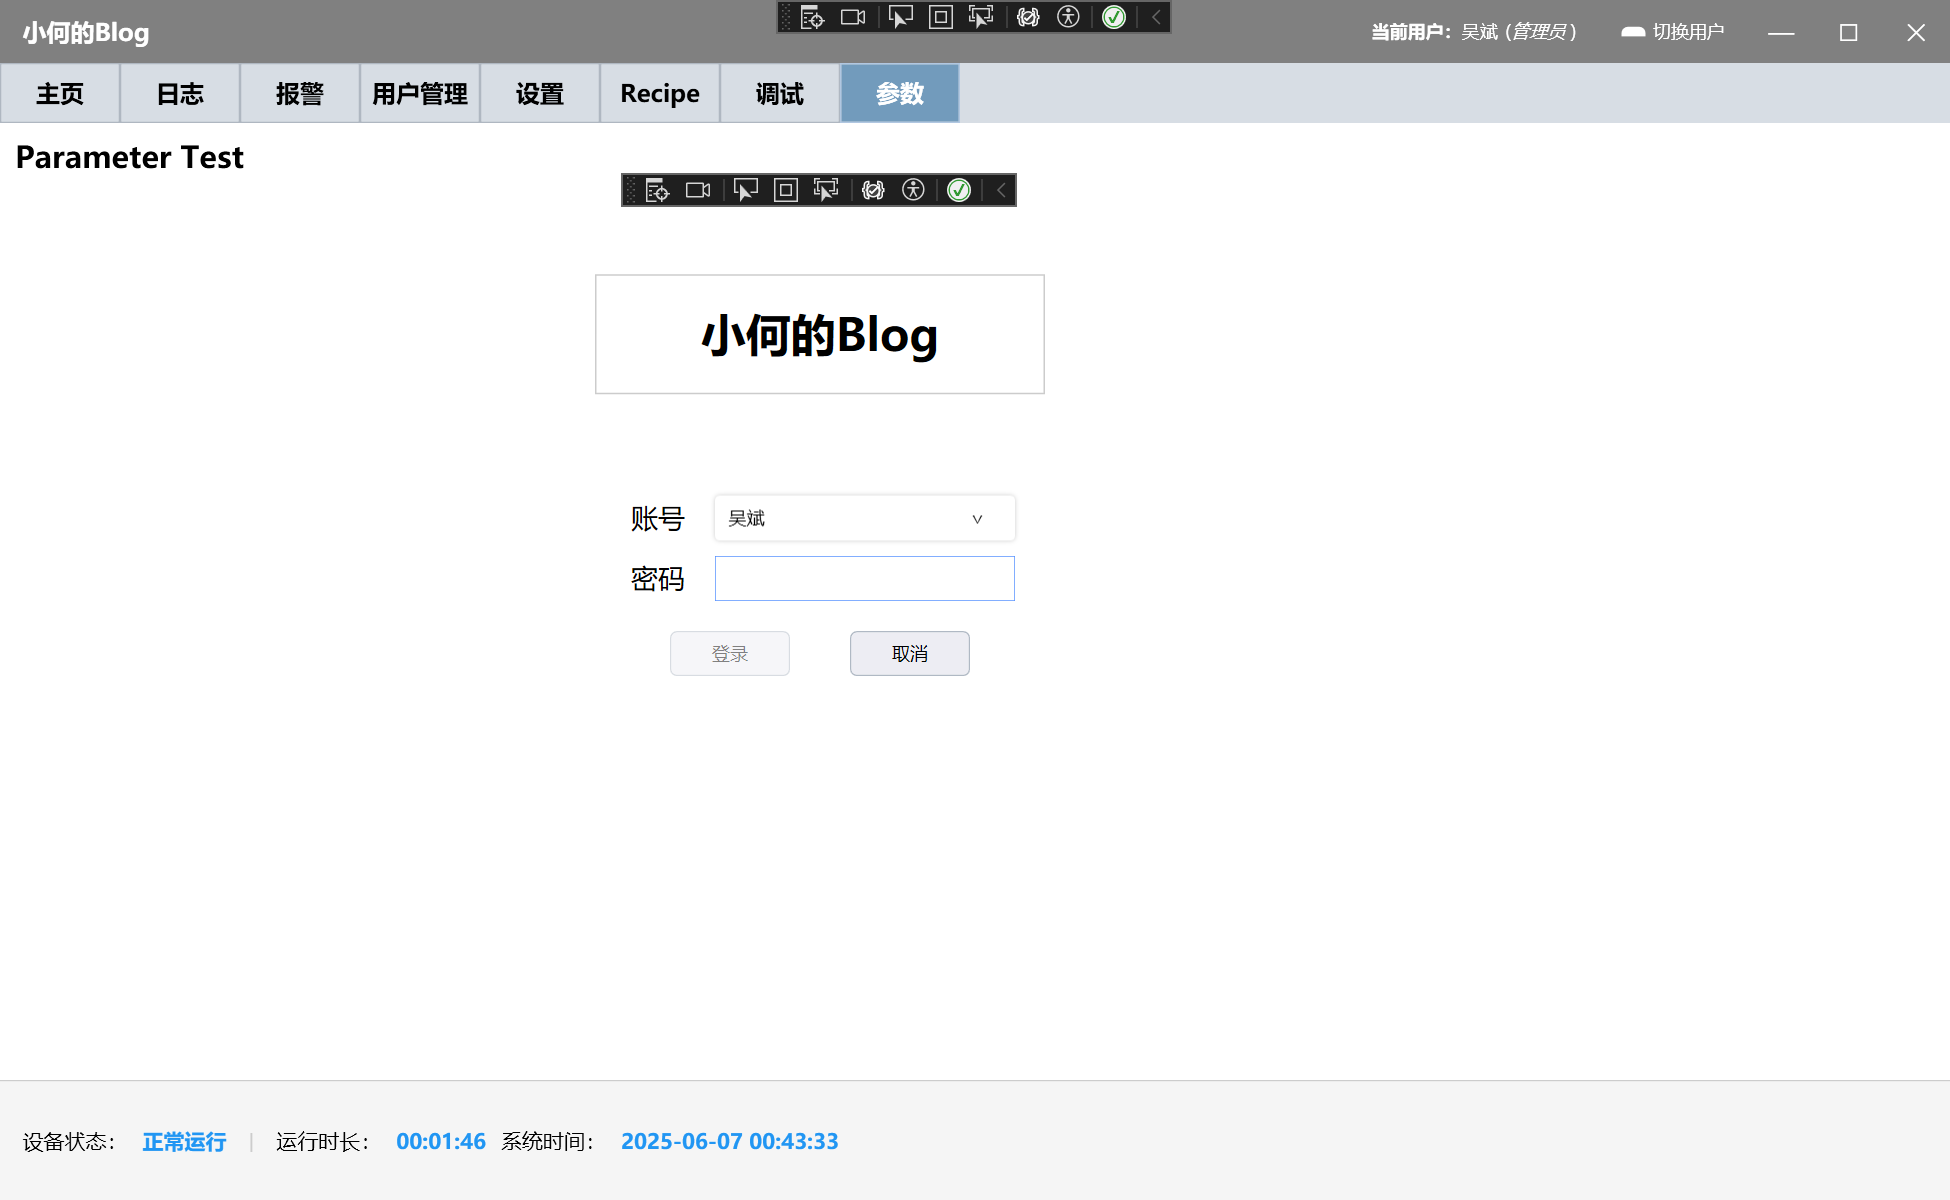
Task: Toggle layout adorners square icon in title-bar debug toolbar
Action: 941,17
